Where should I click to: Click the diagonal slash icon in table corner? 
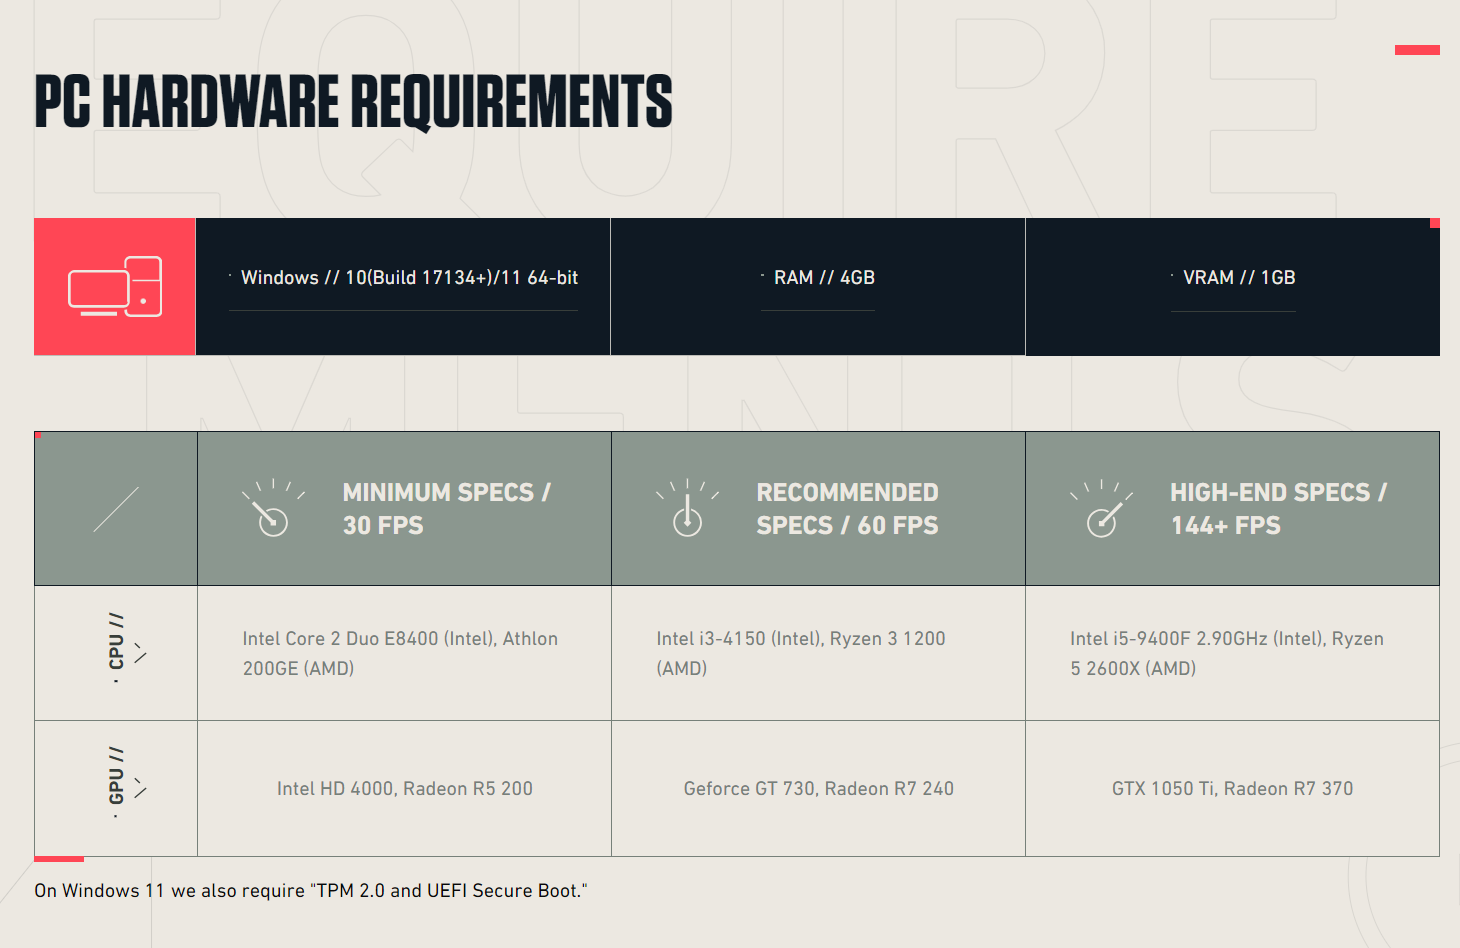[116, 509]
